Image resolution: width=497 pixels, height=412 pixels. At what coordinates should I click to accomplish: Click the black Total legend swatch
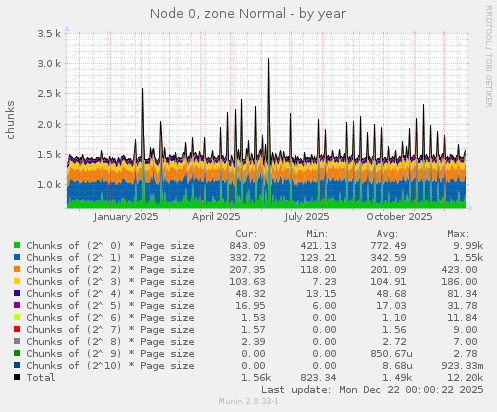[x=17, y=377]
